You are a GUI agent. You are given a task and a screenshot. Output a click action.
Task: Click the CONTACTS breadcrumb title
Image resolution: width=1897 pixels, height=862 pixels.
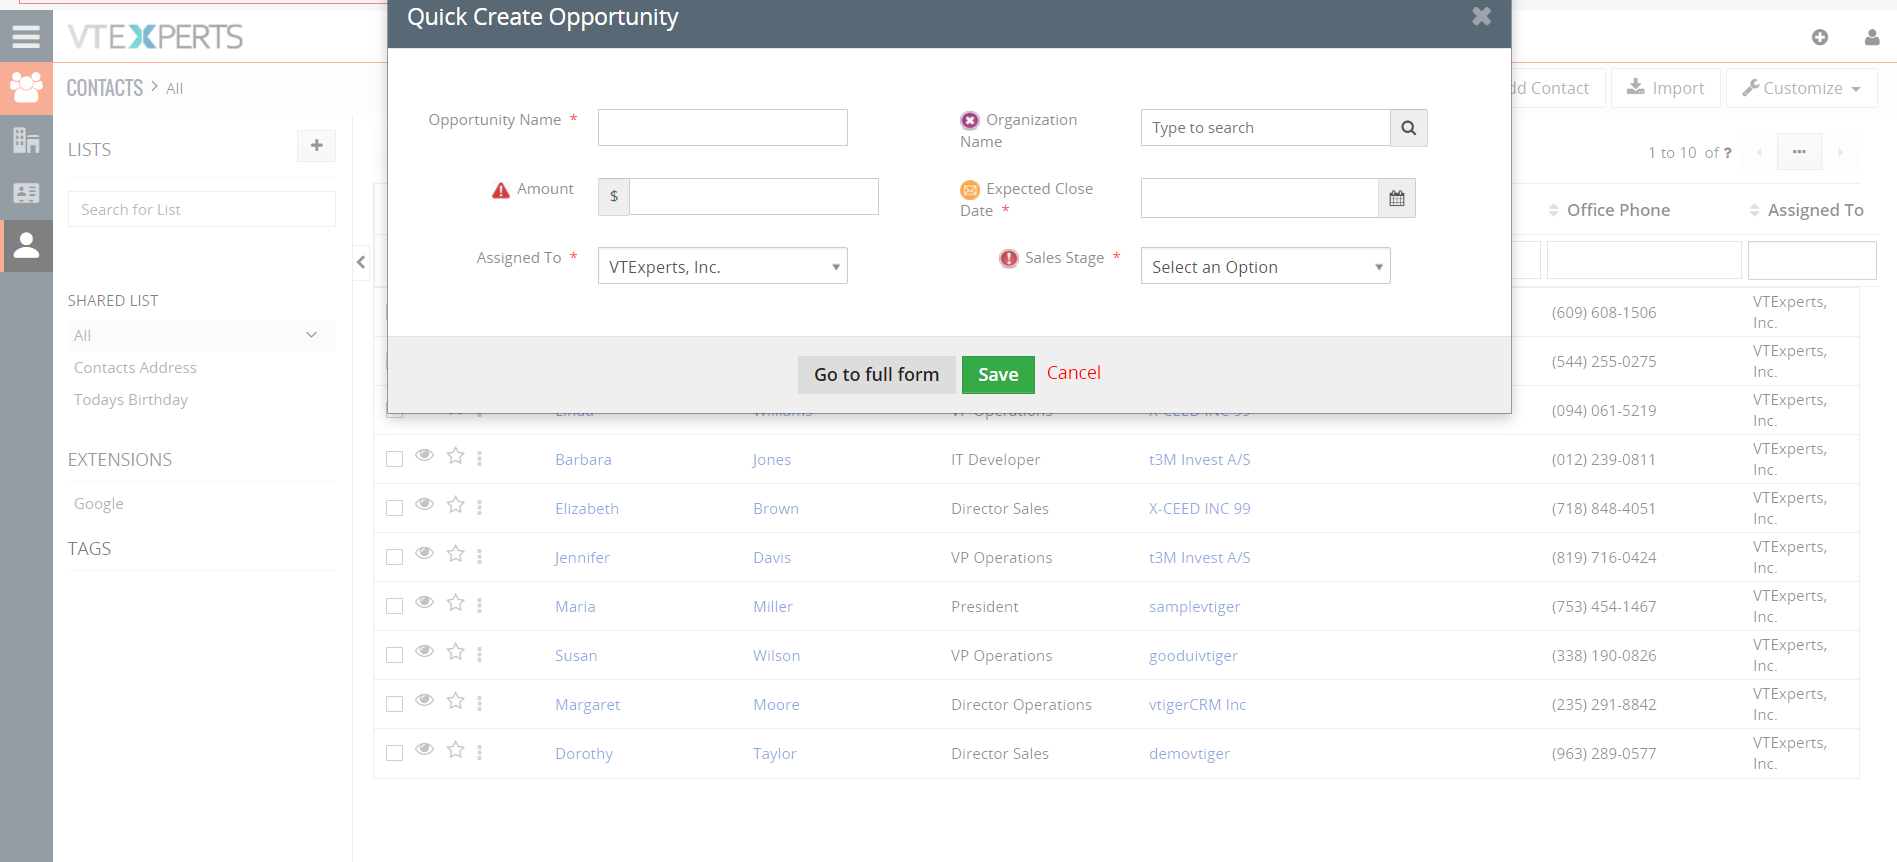[x=105, y=88]
